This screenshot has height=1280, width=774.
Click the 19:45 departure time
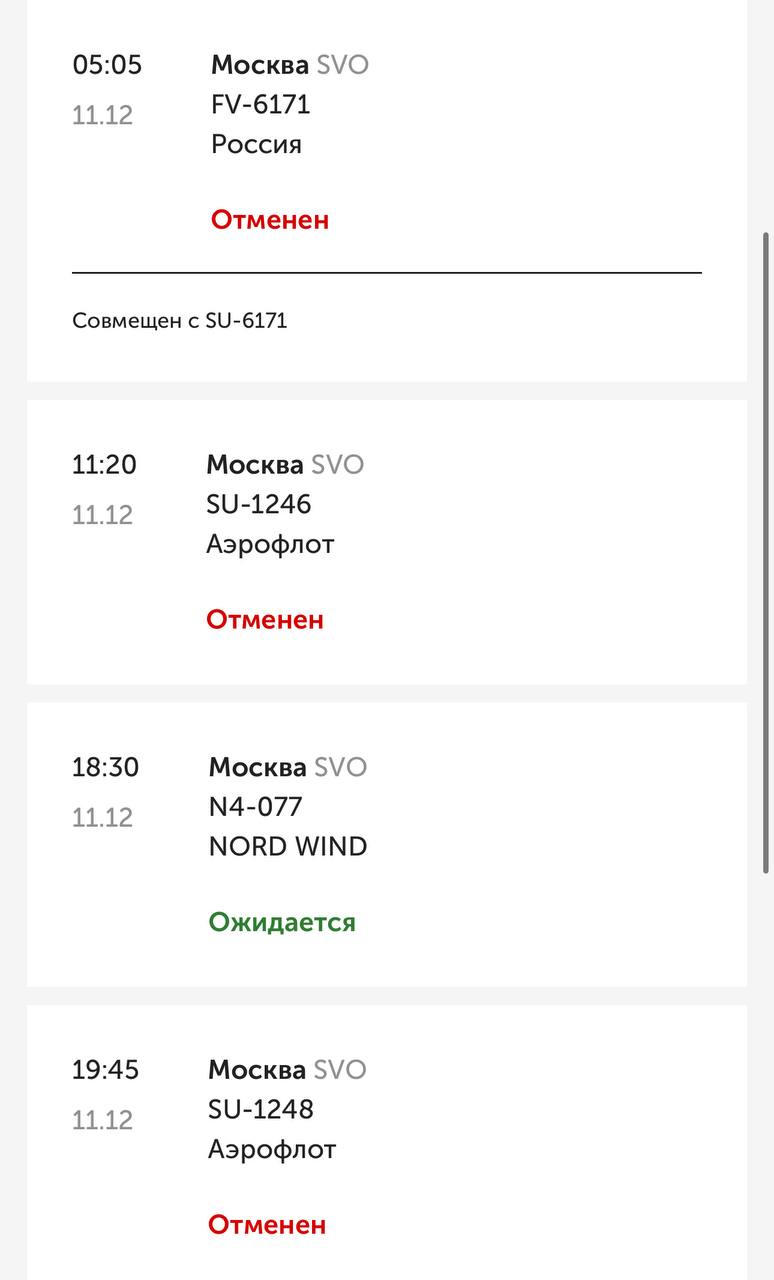[x=105, y=1070]
